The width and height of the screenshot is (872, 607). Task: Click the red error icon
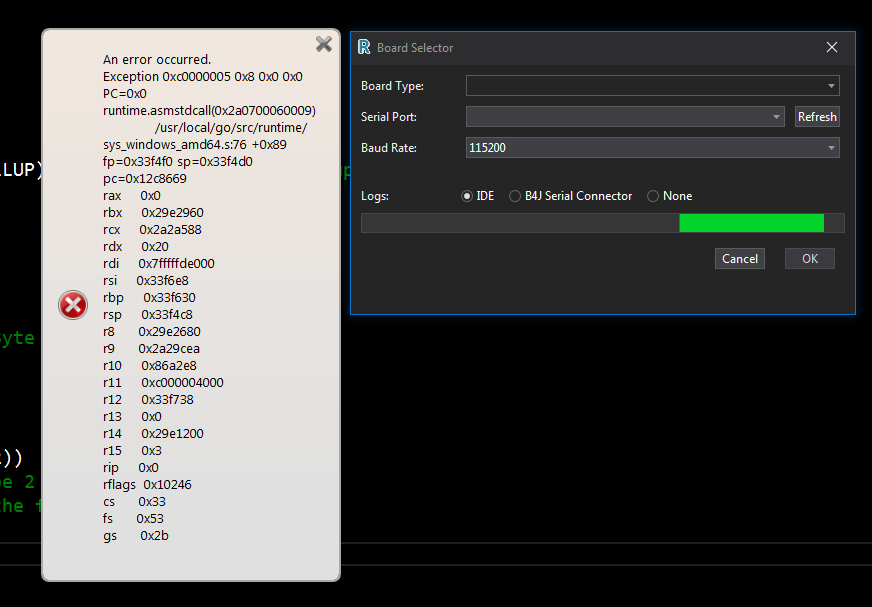73,305
